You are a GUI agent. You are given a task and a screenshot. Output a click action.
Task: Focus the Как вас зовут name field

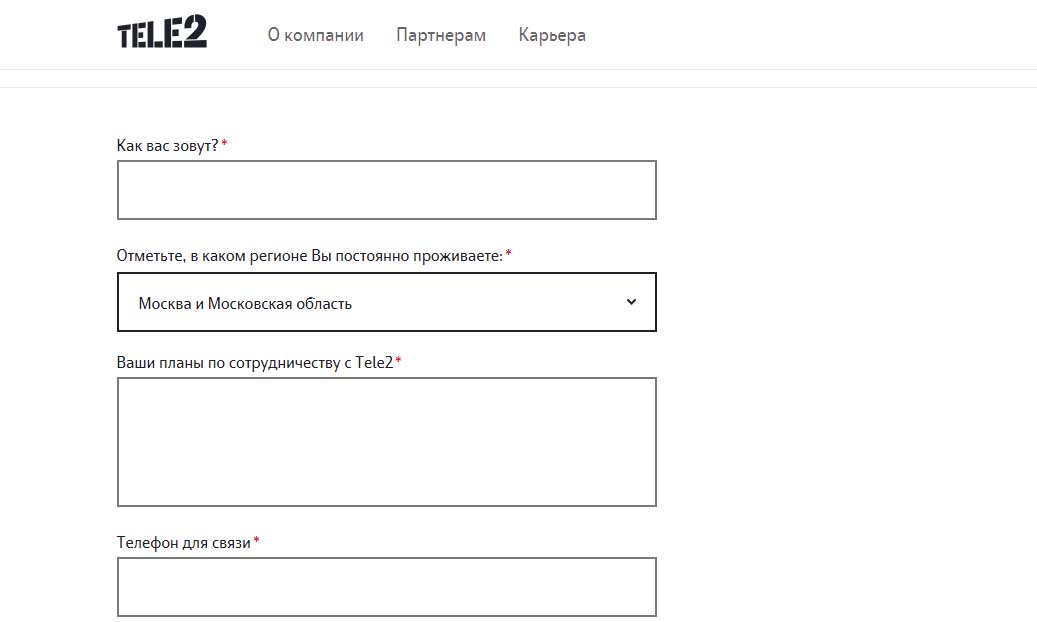tap(387, 190)
